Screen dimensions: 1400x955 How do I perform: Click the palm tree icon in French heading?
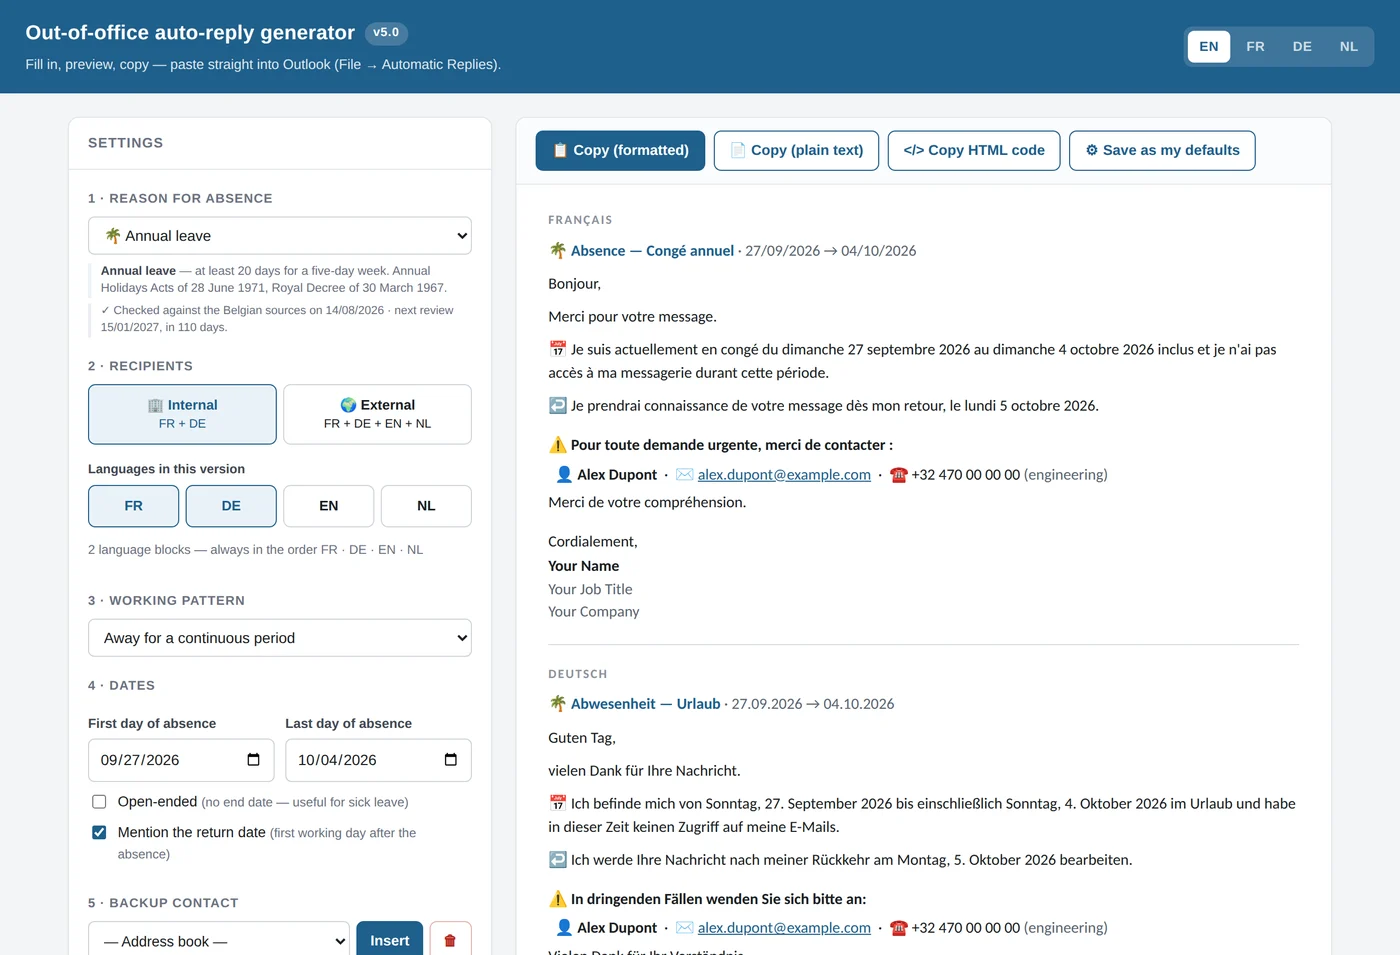coord(558,250)
